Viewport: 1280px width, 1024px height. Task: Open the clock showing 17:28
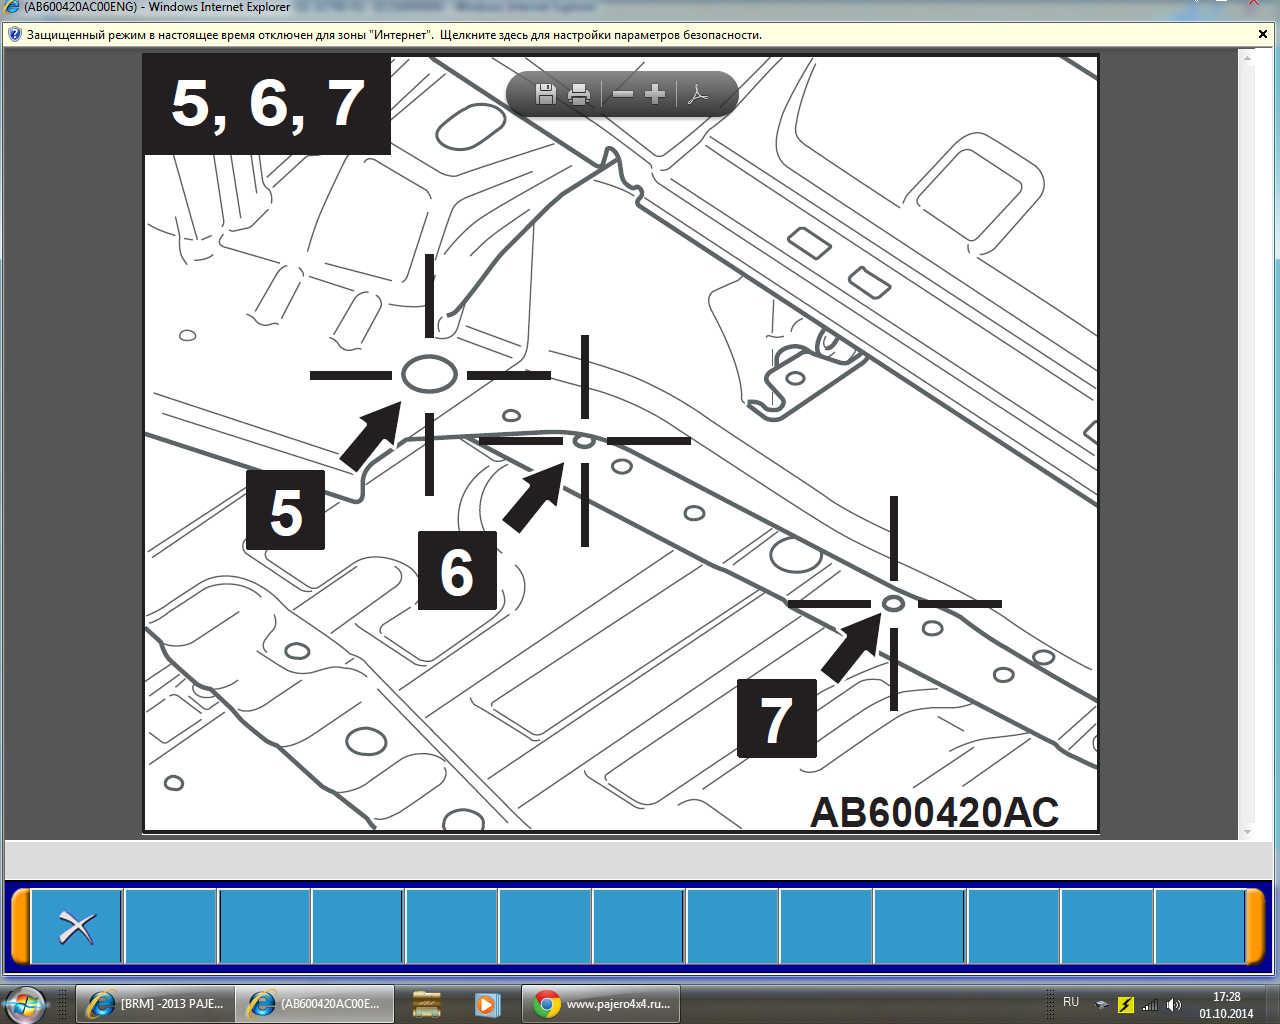tap(1226, 1005)
